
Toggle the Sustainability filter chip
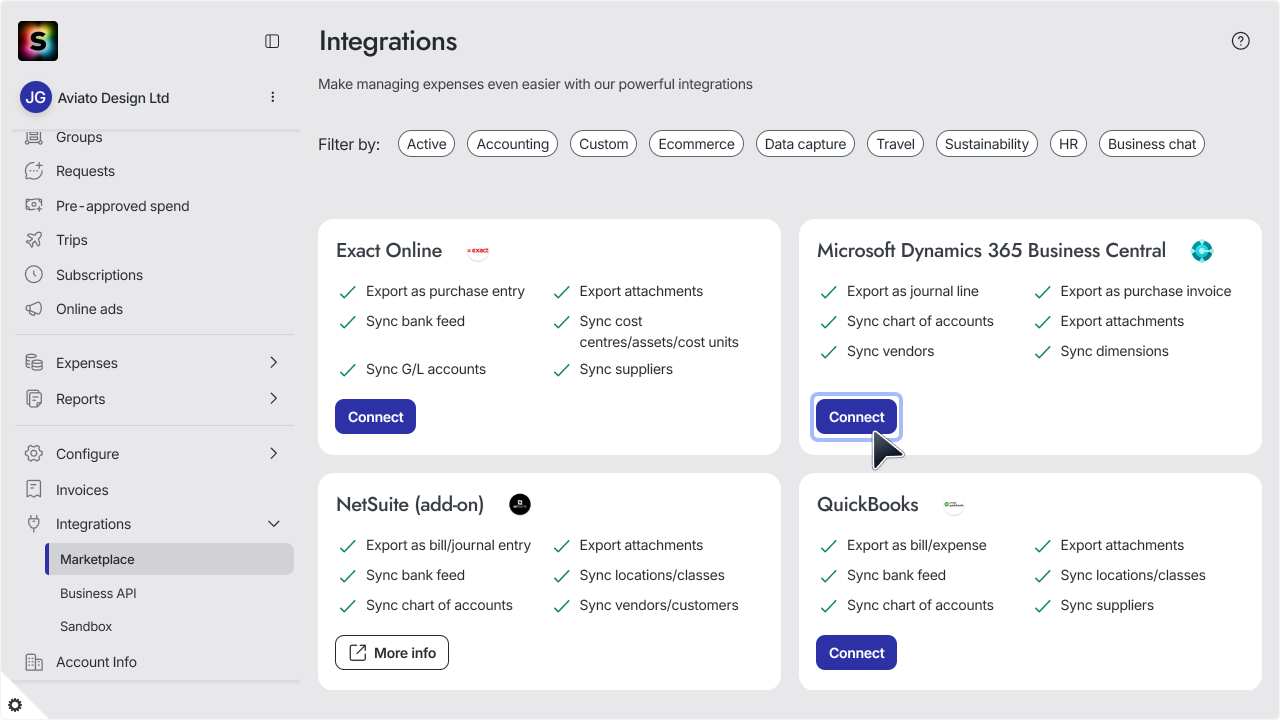(x=987, y=144)
